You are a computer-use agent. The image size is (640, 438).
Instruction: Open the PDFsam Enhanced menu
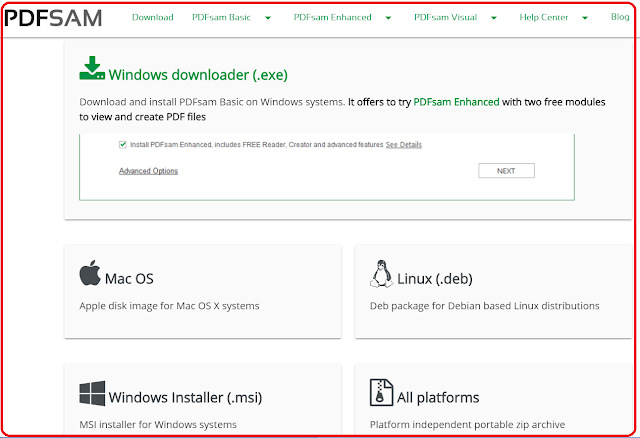333,17
